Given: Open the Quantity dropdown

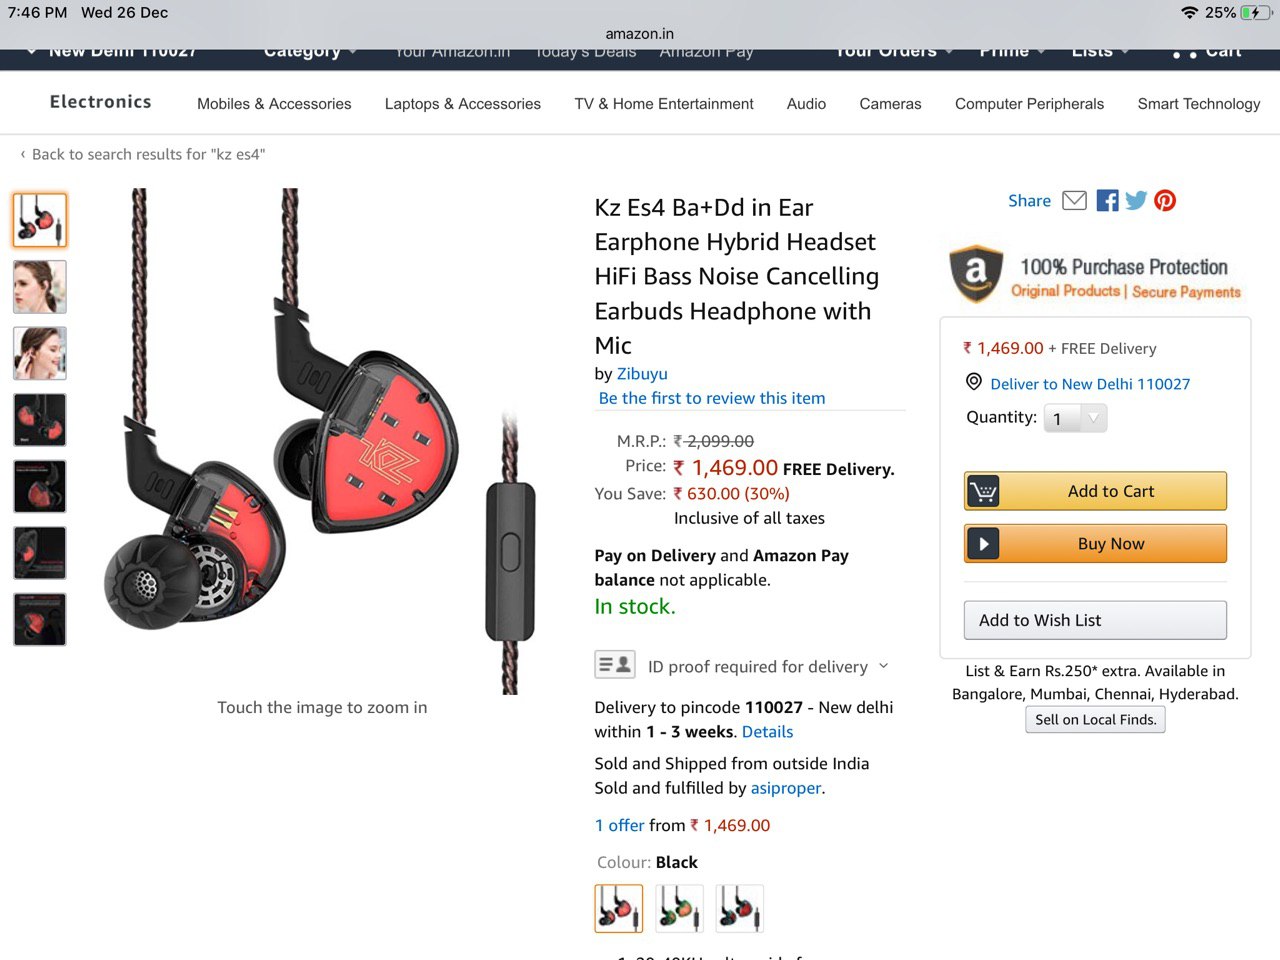Looking at the screenshot, I should (x=1075, y=418).
